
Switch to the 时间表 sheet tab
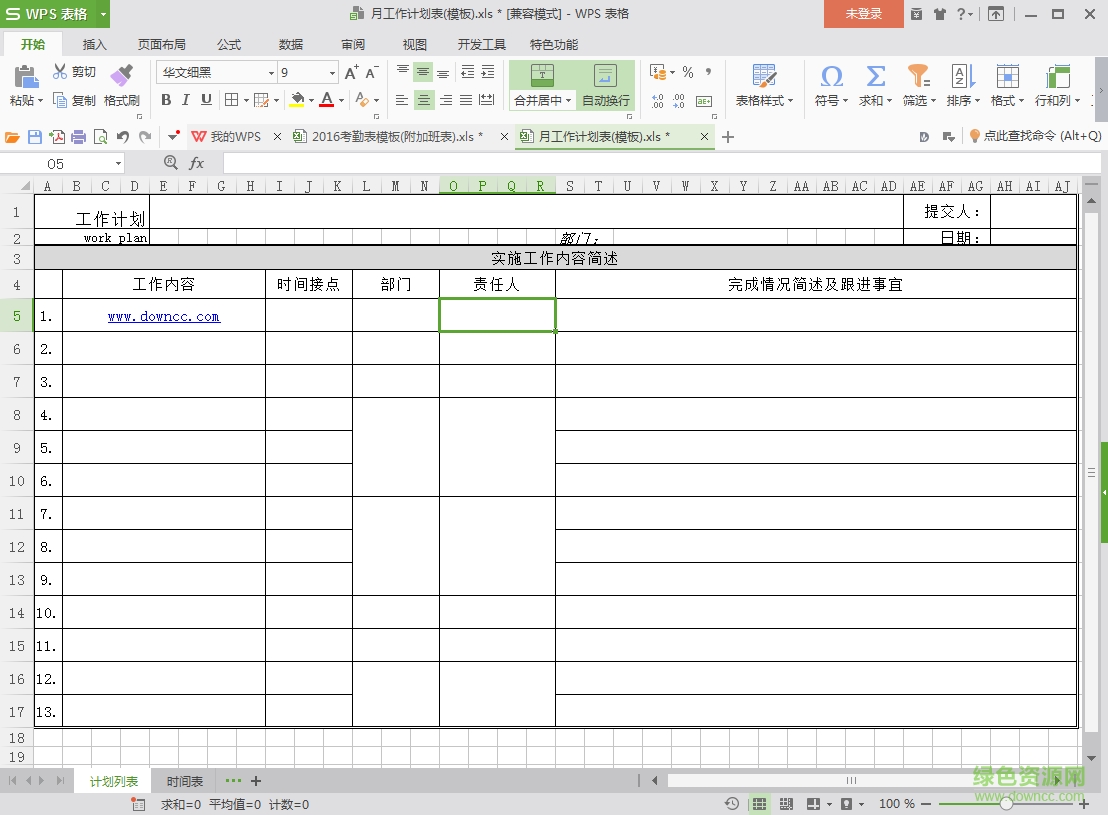point(184,781)
